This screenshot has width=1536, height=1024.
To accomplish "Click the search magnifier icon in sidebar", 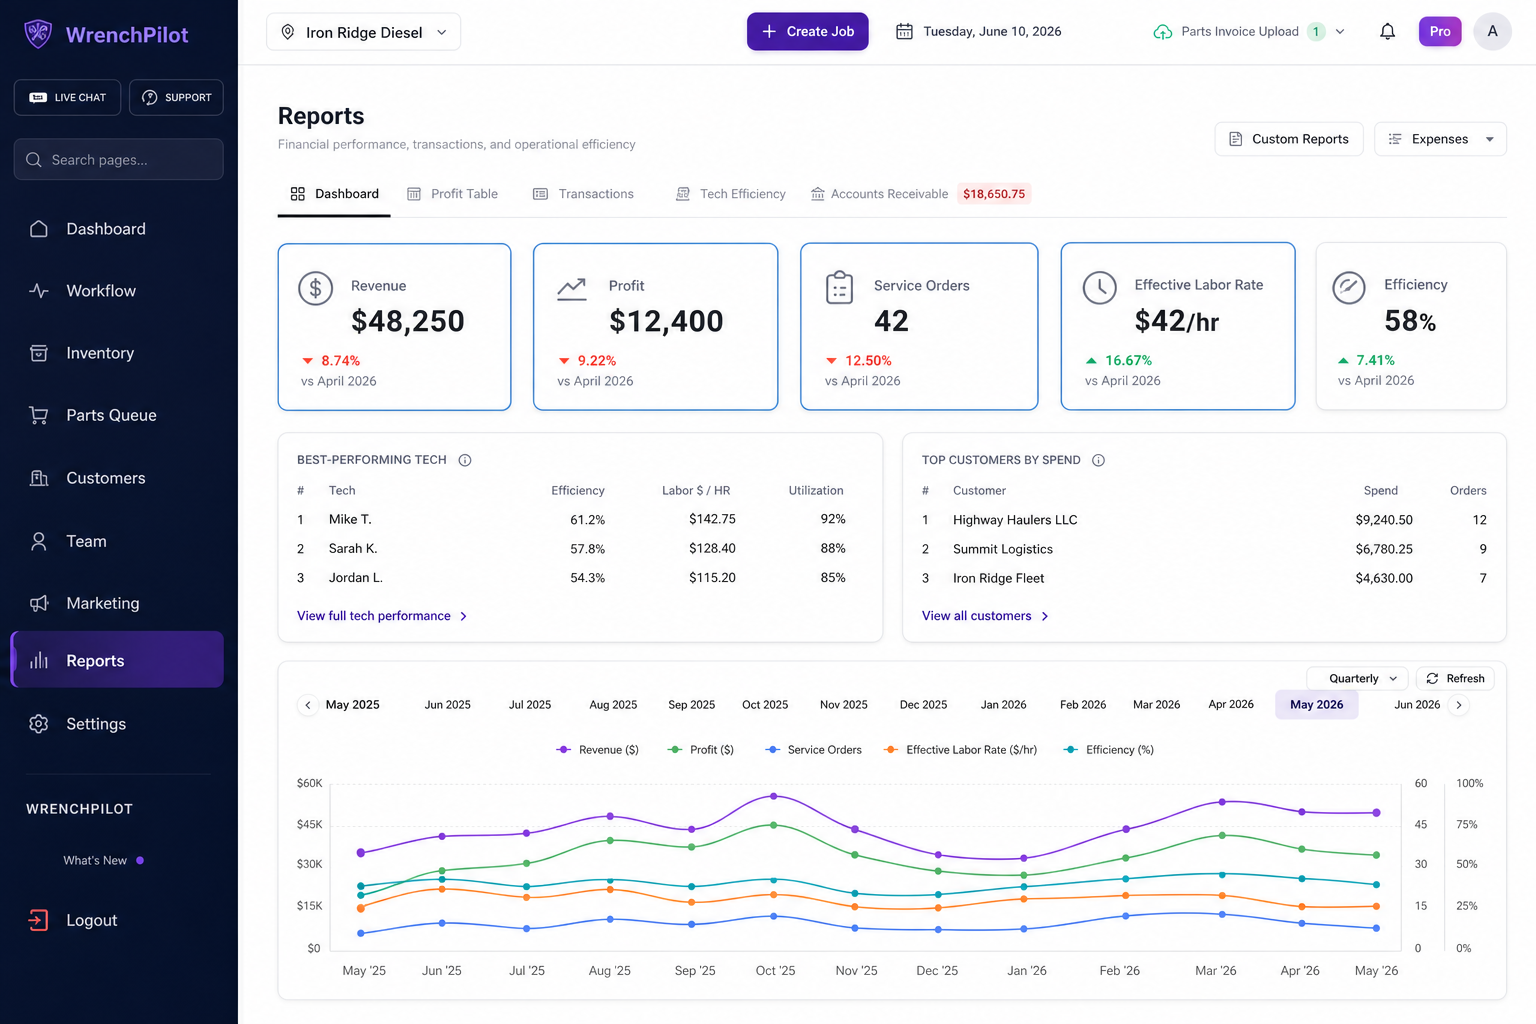I will (34, 160).
